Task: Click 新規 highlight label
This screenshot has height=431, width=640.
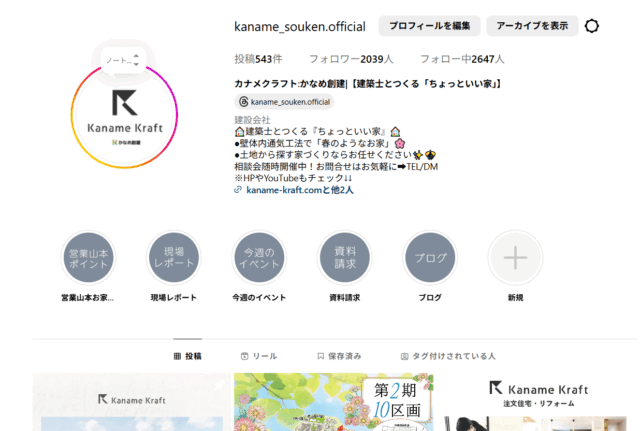Action: [516, 298]
